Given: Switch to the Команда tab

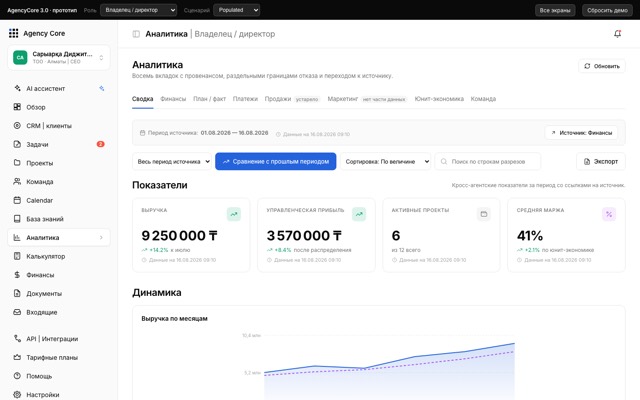Looking at the screenshot, I should coord(483,99).
